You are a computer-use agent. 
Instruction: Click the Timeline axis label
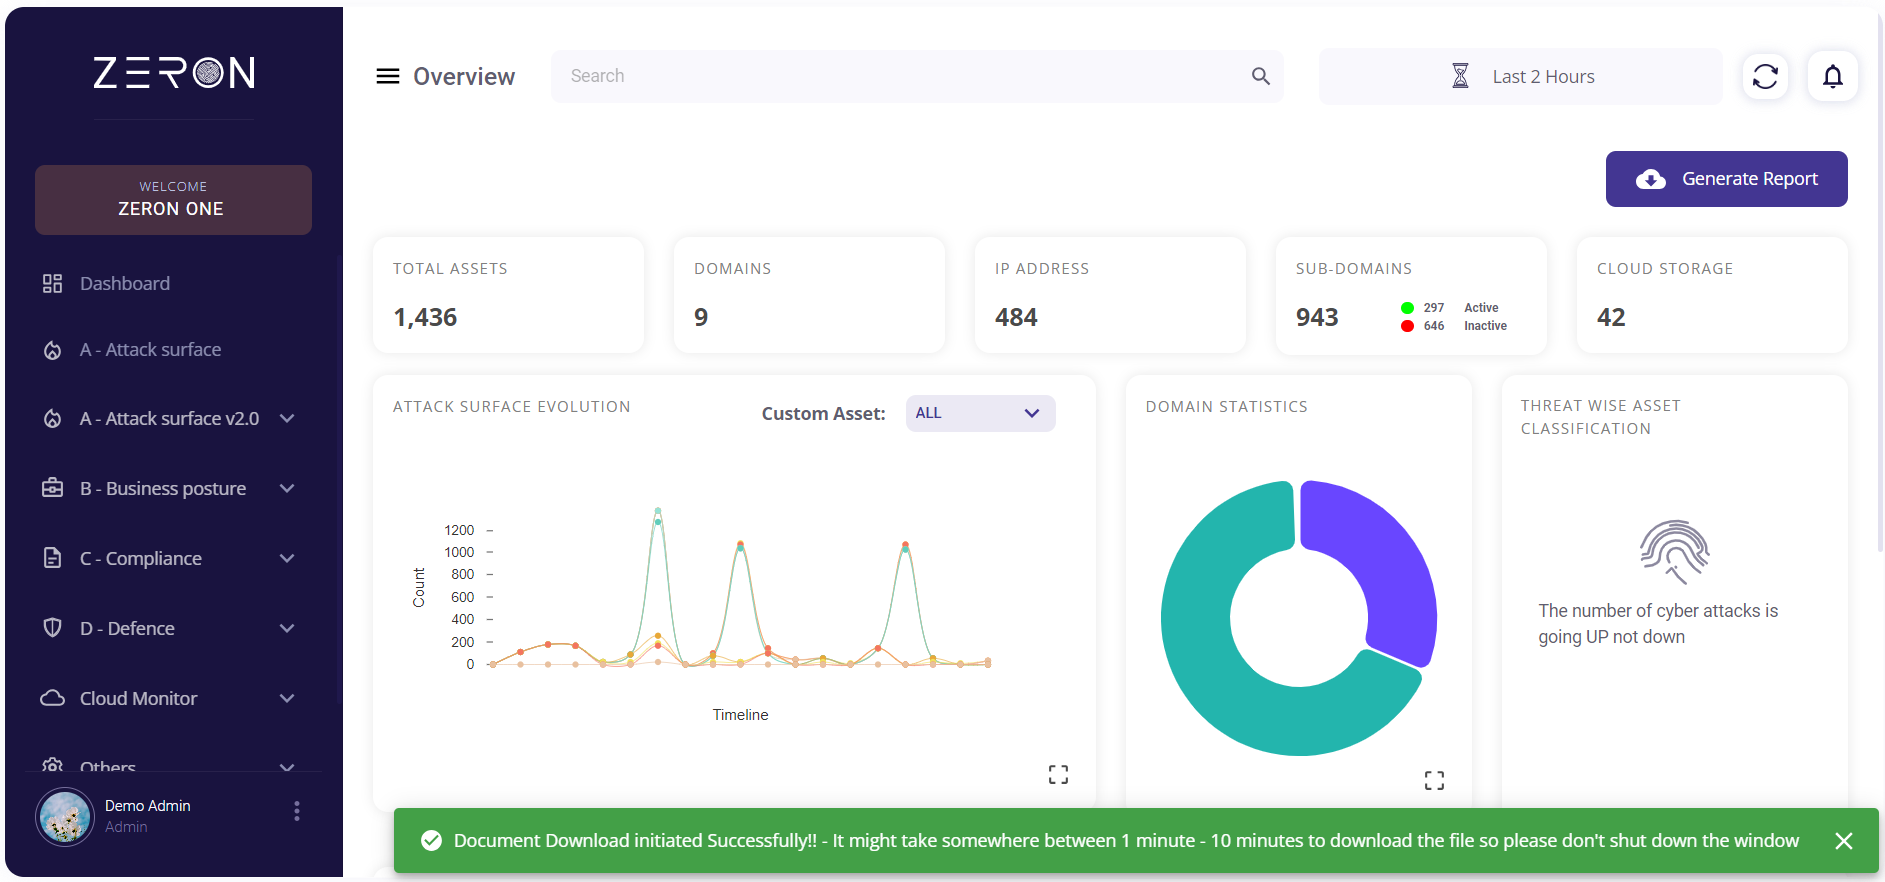pyautogui.click(x=740, y=715)
